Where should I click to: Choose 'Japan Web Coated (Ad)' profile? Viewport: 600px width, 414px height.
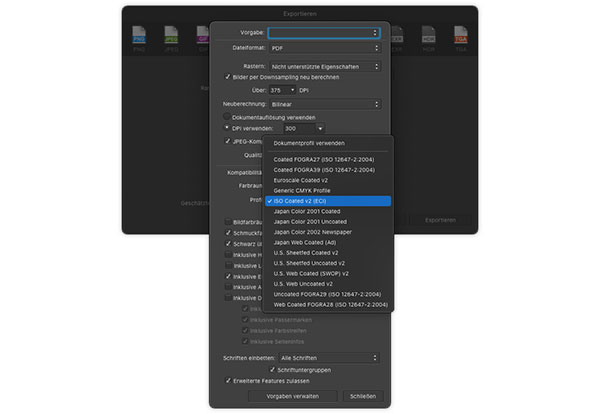coord(328,242)
